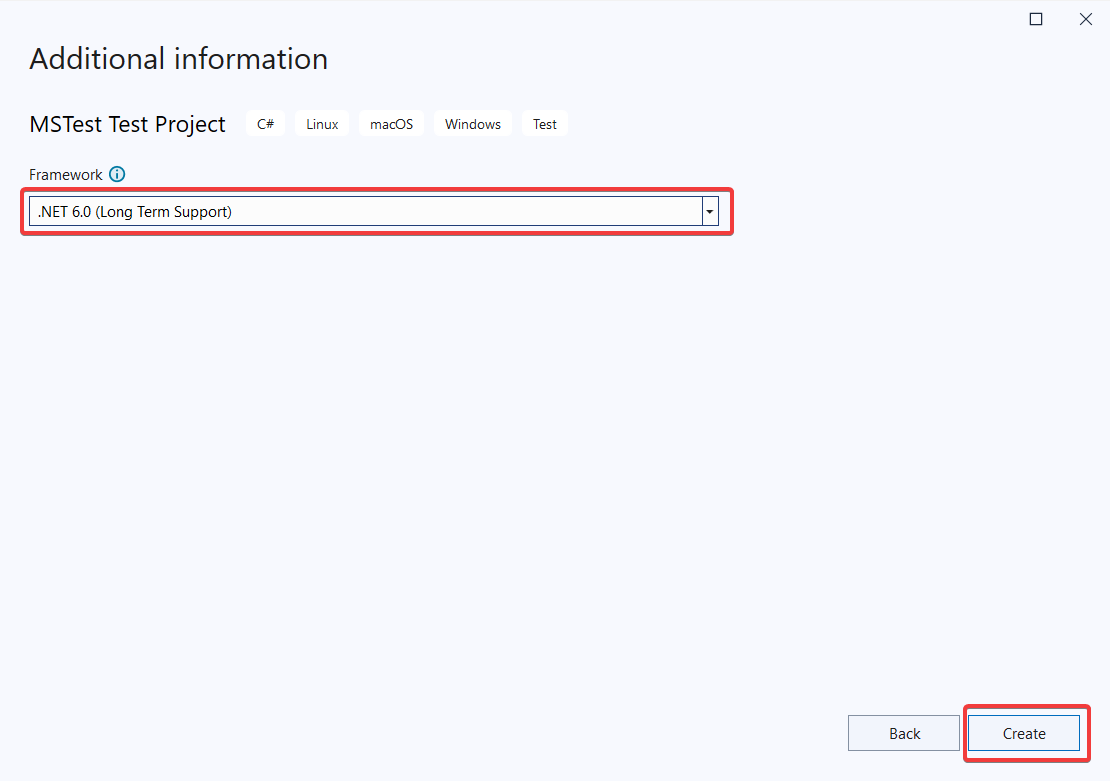Click the Windows platform tag
The width and height of the screenshot is (1110, 781).
(x=472, y=123)
